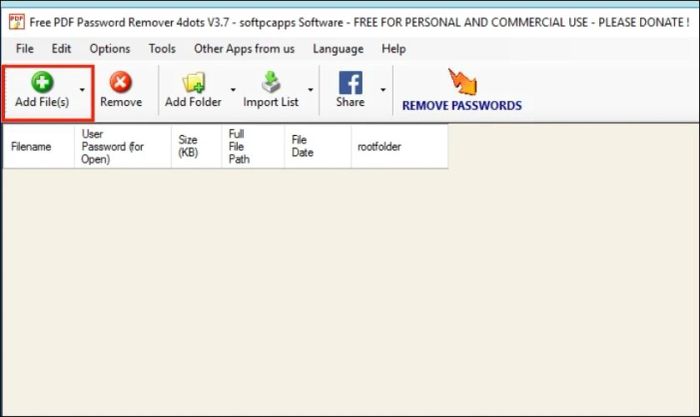700x417 pixels.
Task: Open the File menu
Action: [x=25, y=49]
